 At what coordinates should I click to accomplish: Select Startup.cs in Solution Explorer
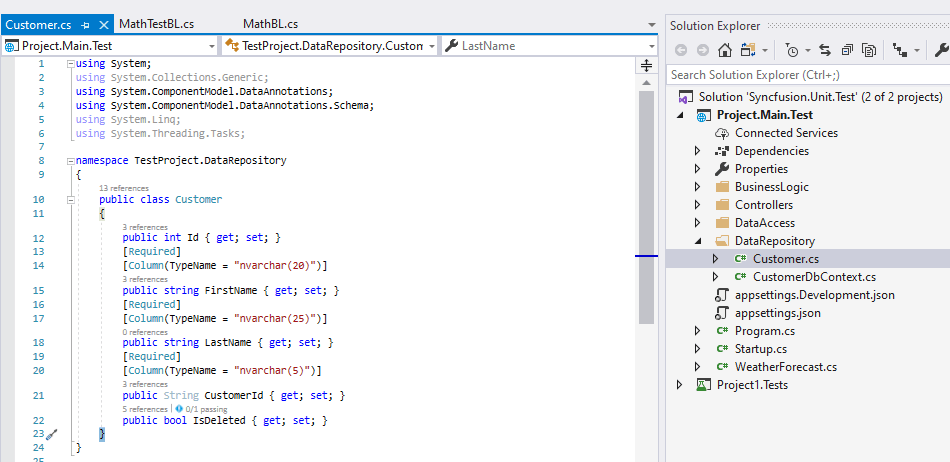(760, 349)
